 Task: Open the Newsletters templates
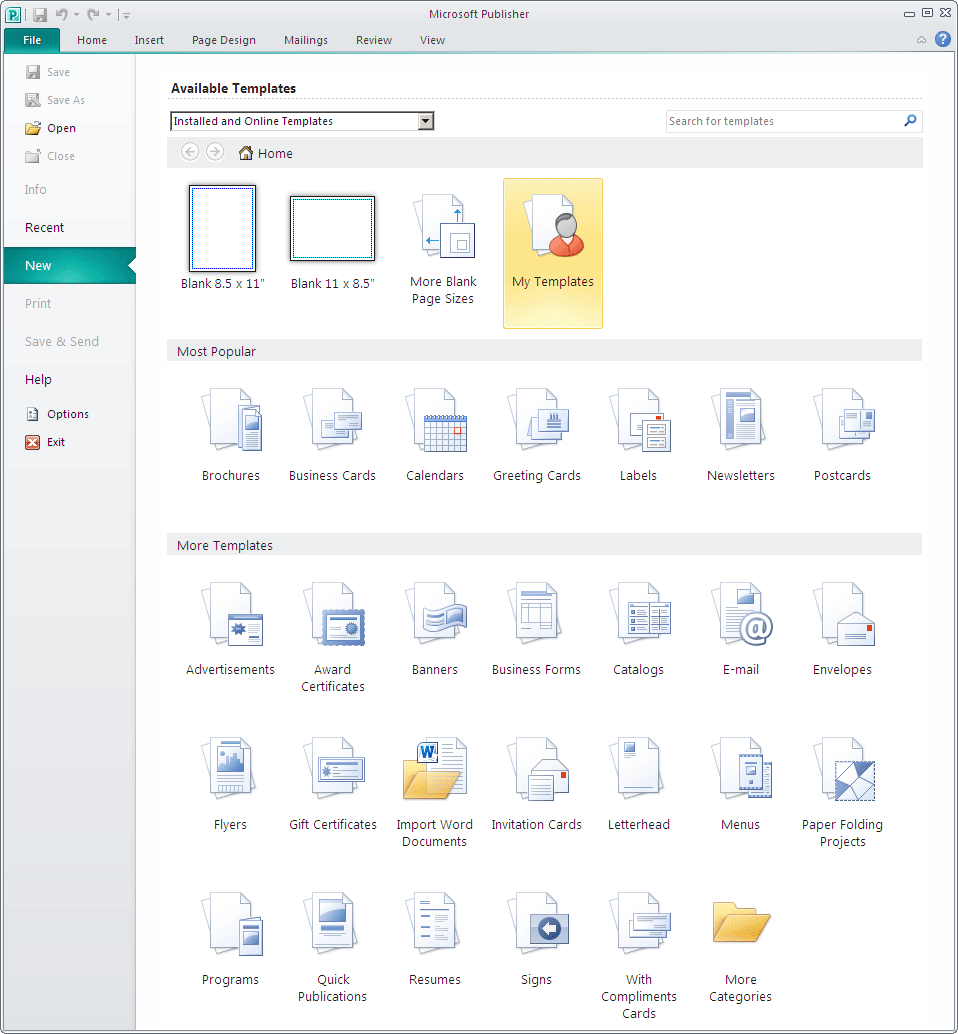coord(740,435)
